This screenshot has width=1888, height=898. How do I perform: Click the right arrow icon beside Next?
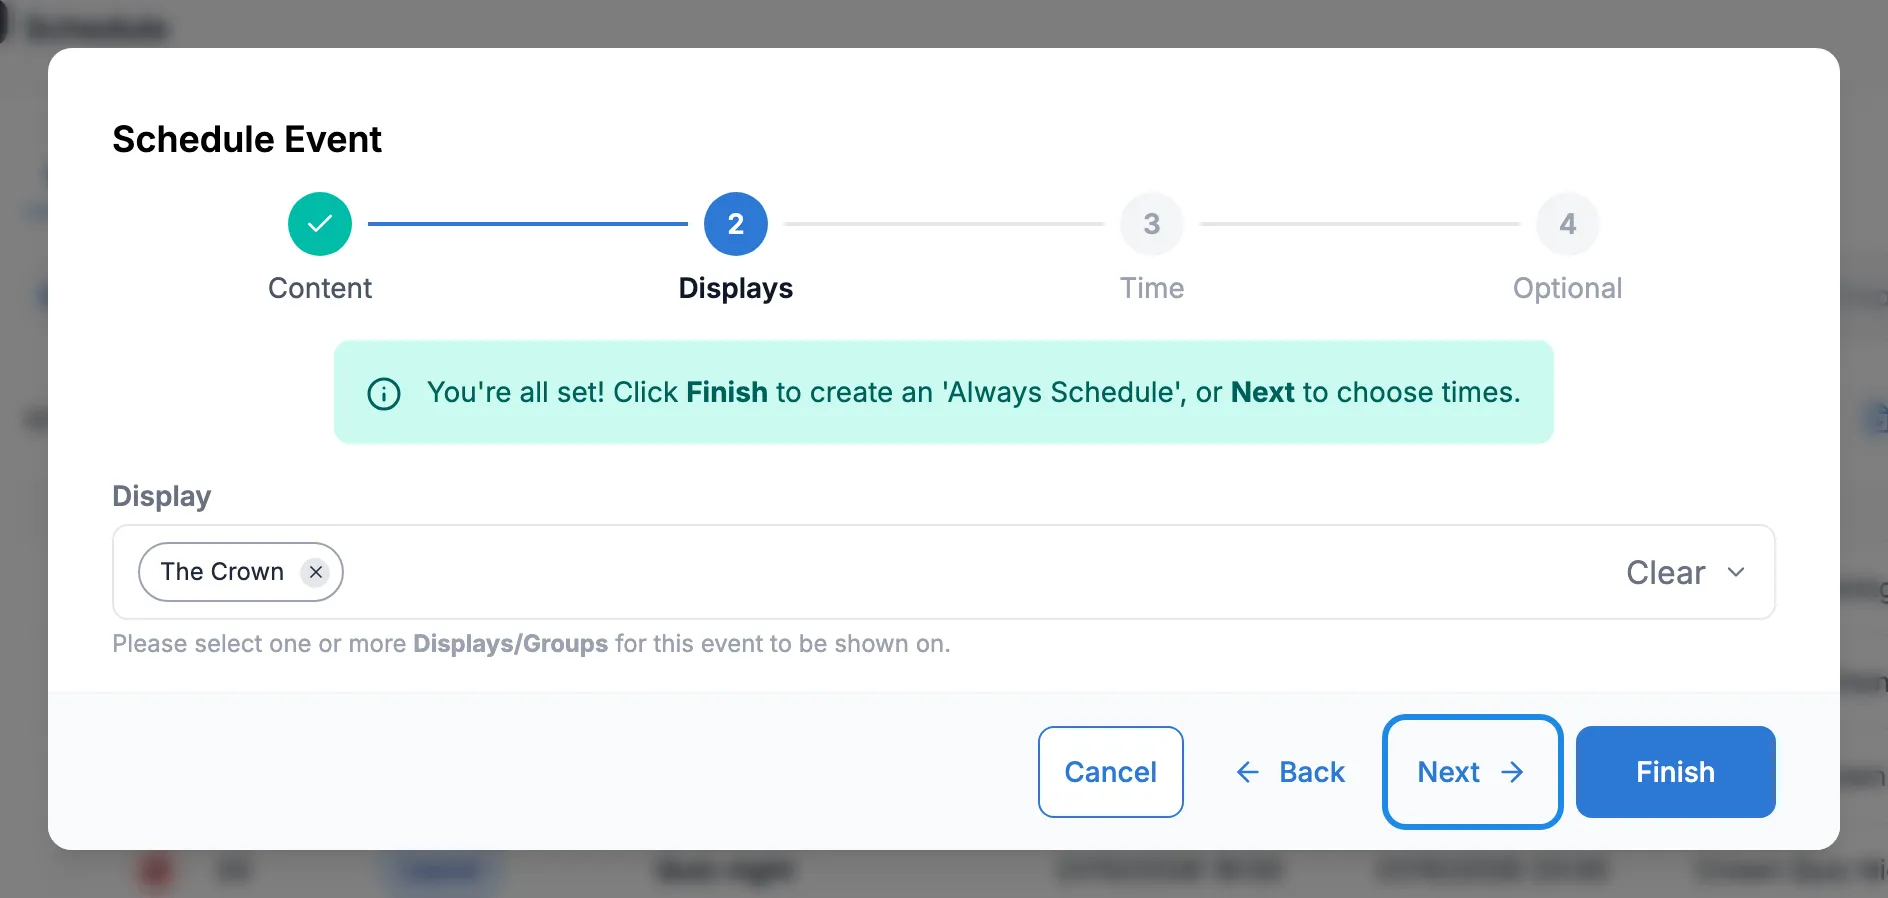[1513, 772]
